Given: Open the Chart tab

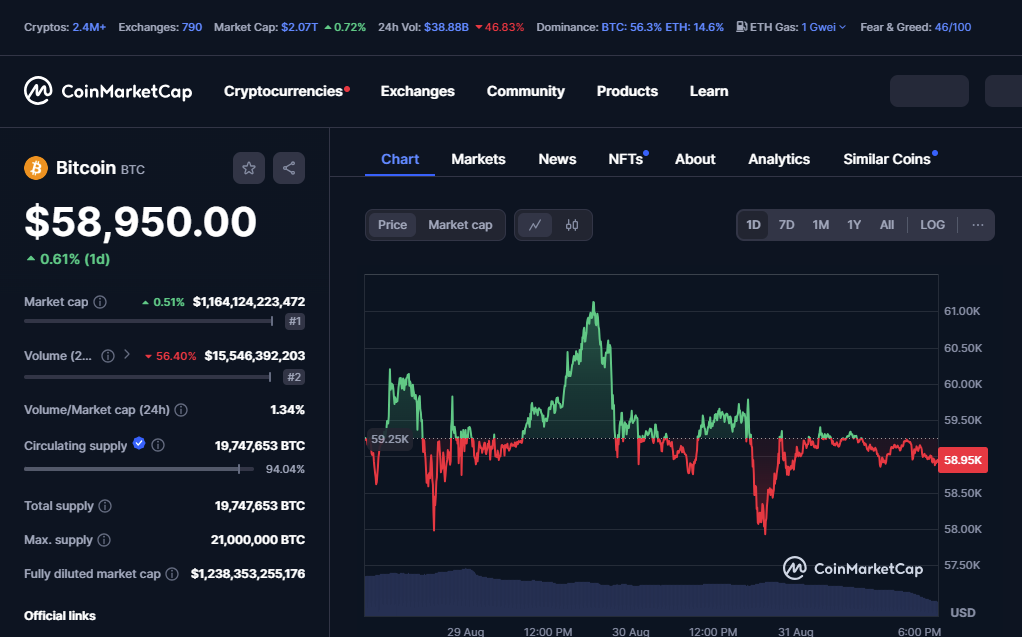Looking at the screenshot, I should (400, 159).
